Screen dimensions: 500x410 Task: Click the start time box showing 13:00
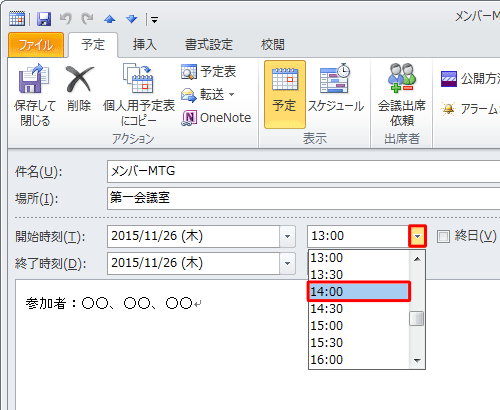tap(358, 236)
